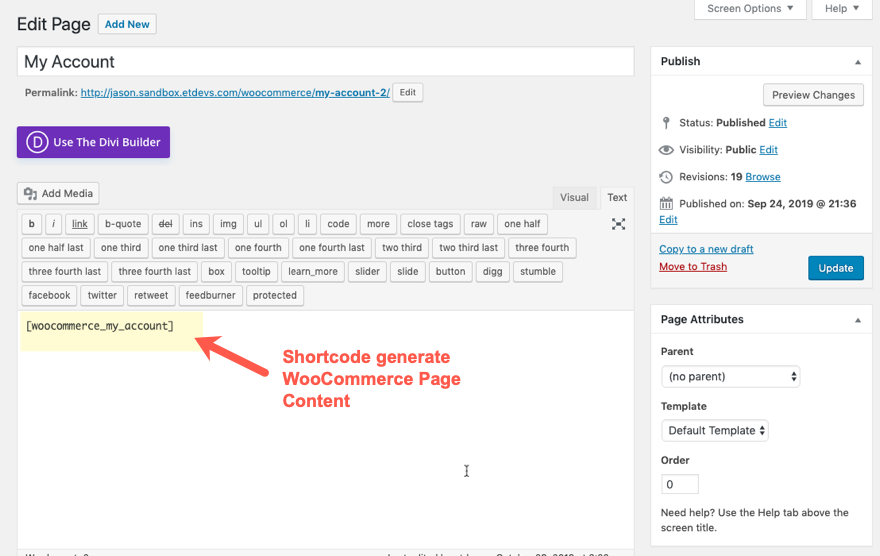Insert italic tag with i button
Viewport: 880px width, 556px height.
pos(54,224)
